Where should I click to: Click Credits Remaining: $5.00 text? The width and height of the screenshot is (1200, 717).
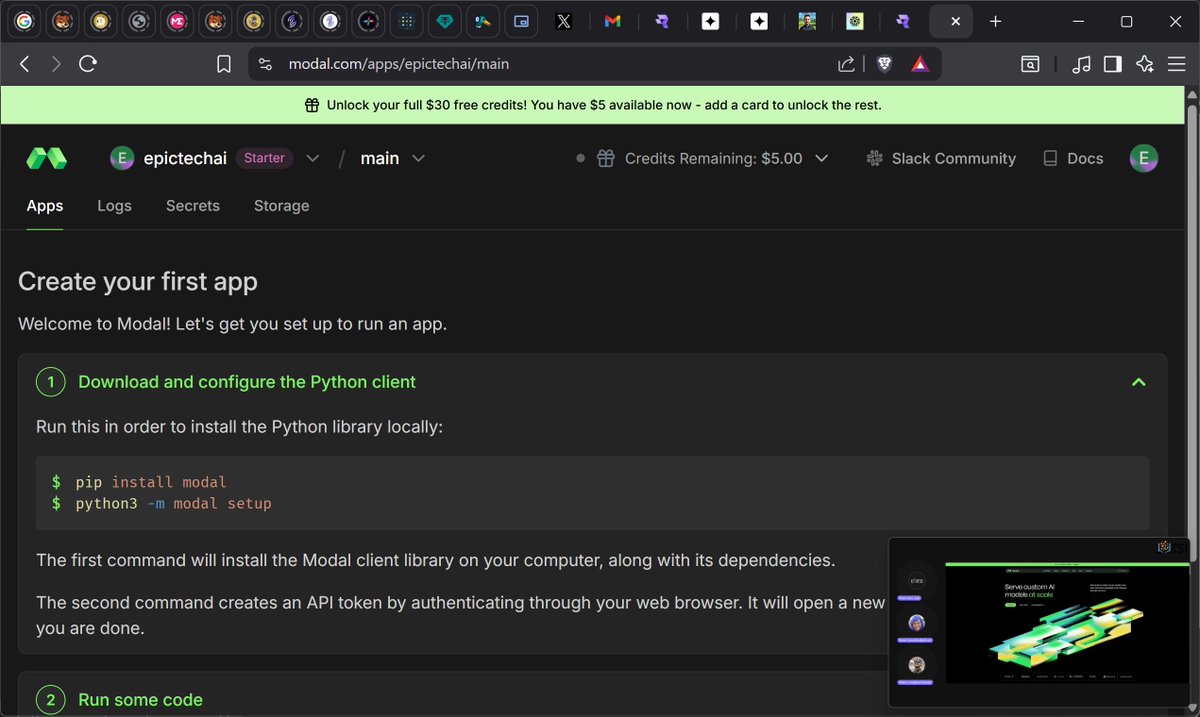pyautogui.click(x=713, y=158)
